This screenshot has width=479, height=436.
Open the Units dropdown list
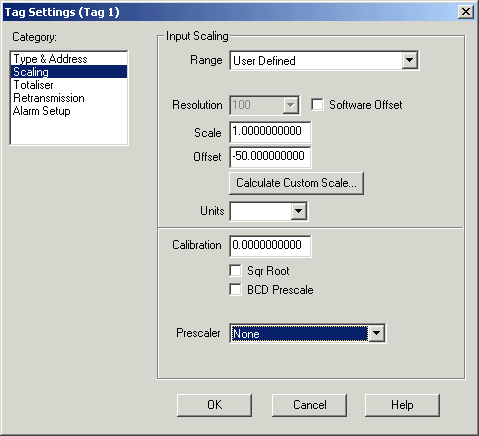298,211
